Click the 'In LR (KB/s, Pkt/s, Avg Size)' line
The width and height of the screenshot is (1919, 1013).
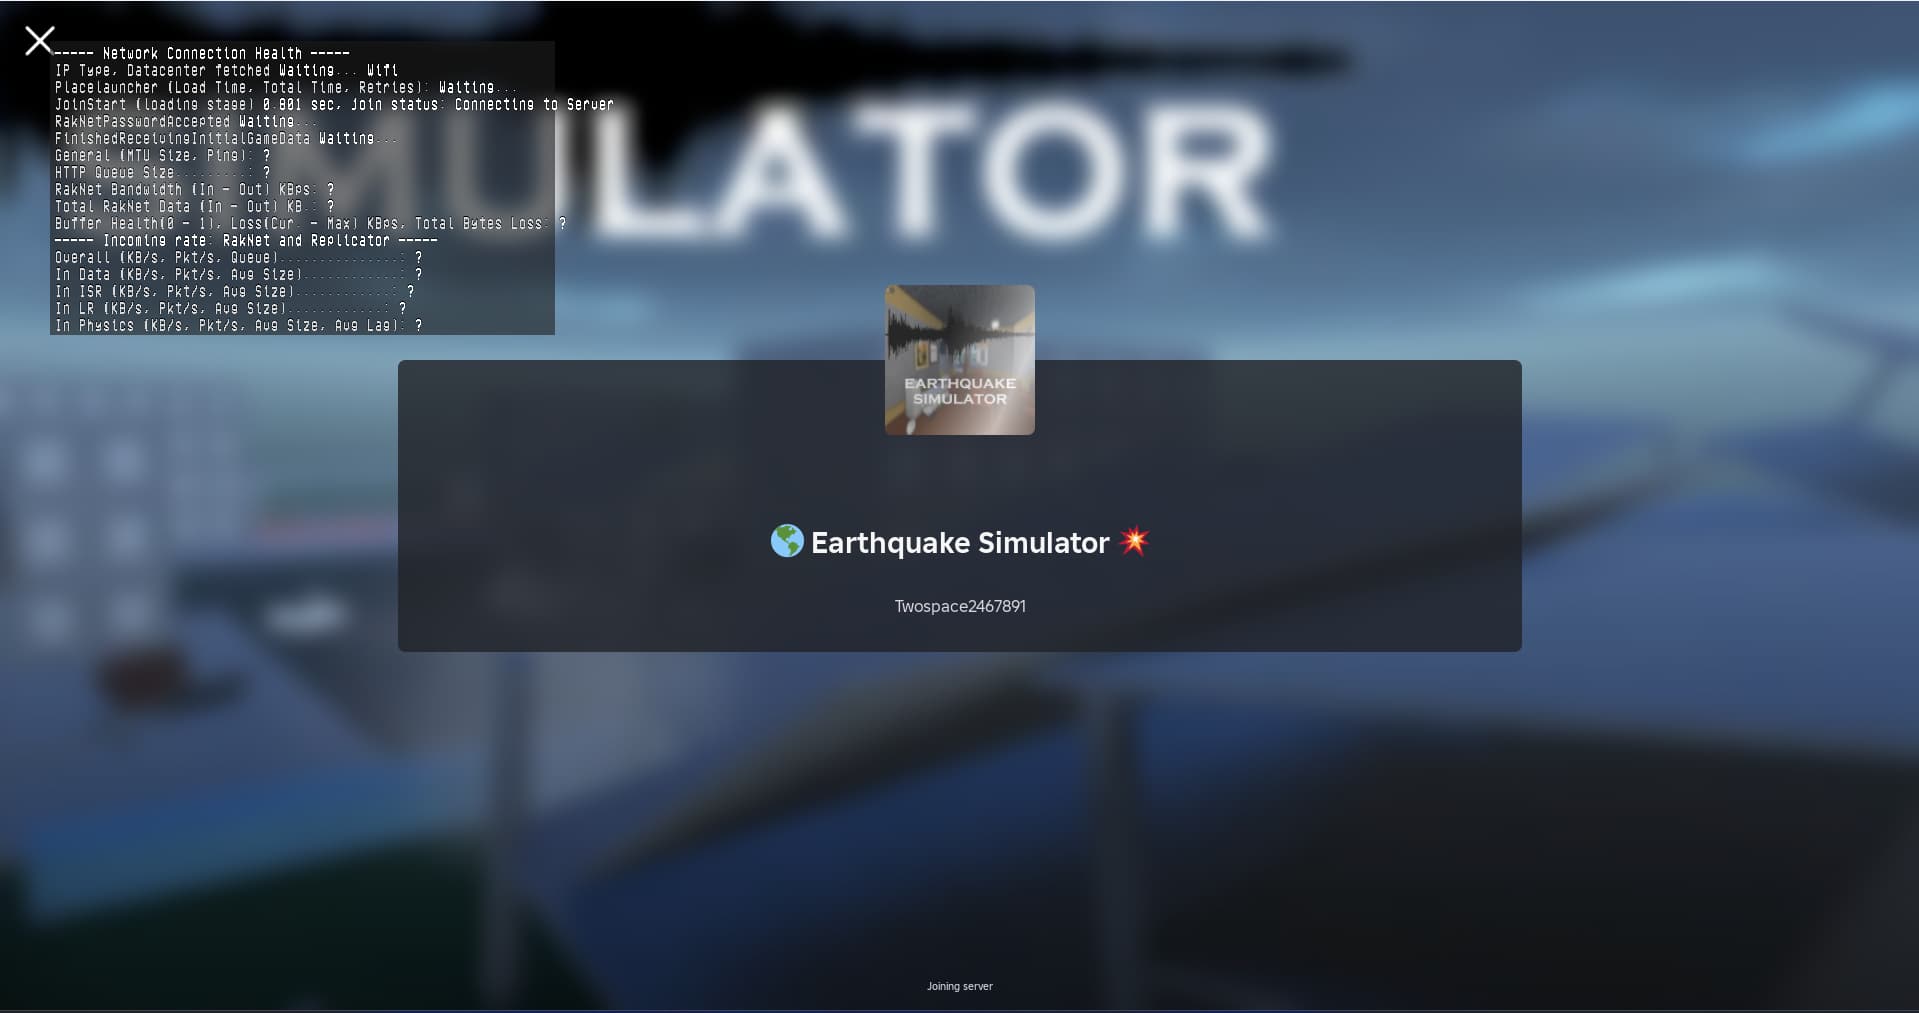tap(231, 308)
